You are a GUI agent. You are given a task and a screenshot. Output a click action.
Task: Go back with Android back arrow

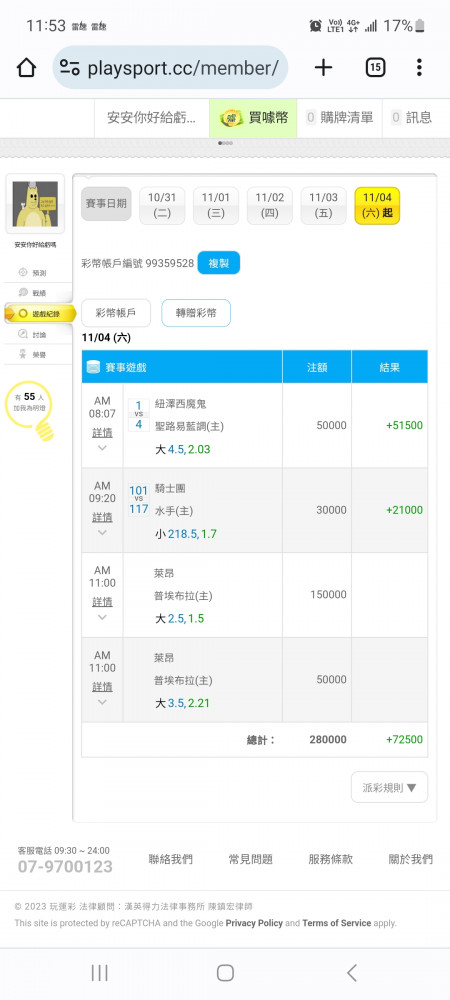pyautogui.click(x=352, y=972)
